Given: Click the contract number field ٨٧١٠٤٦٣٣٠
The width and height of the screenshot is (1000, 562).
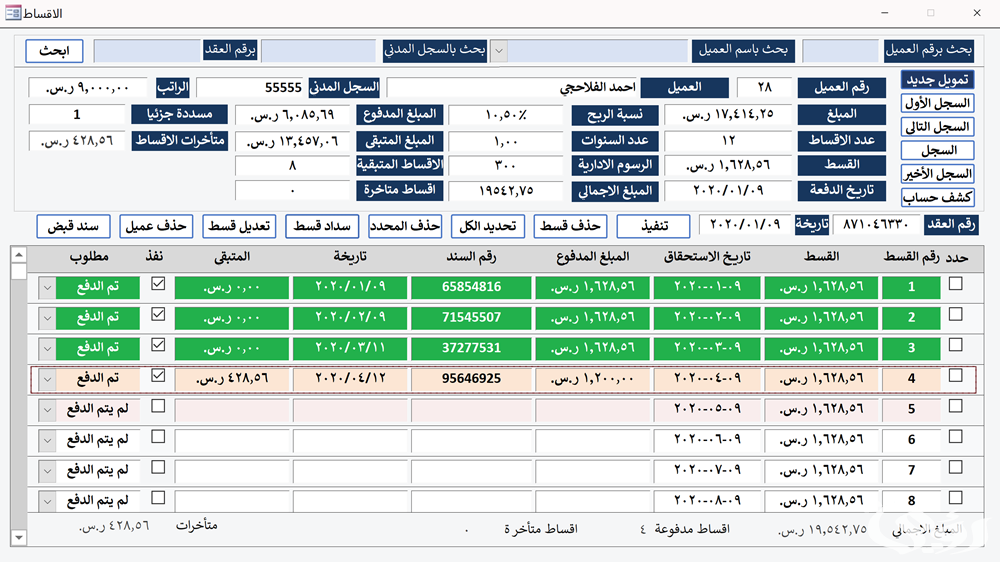Looking at the screenshot, I should [x=876, y=225].
